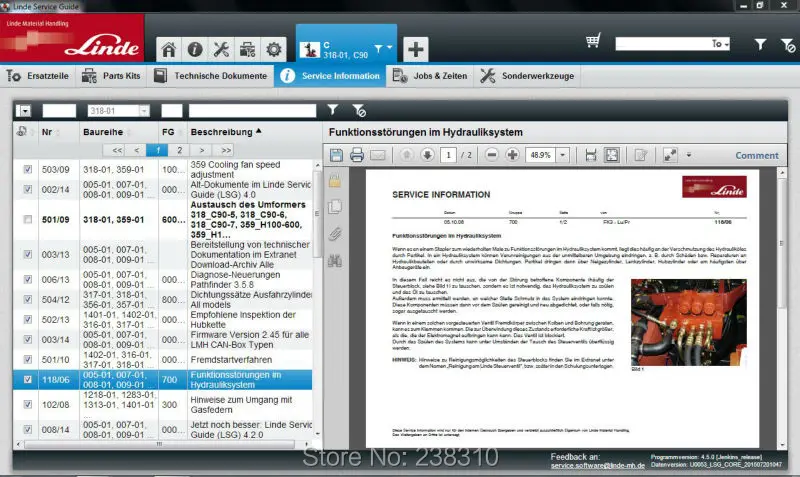
Task: Zoom out of the PDF
Action: click(491, 155)
